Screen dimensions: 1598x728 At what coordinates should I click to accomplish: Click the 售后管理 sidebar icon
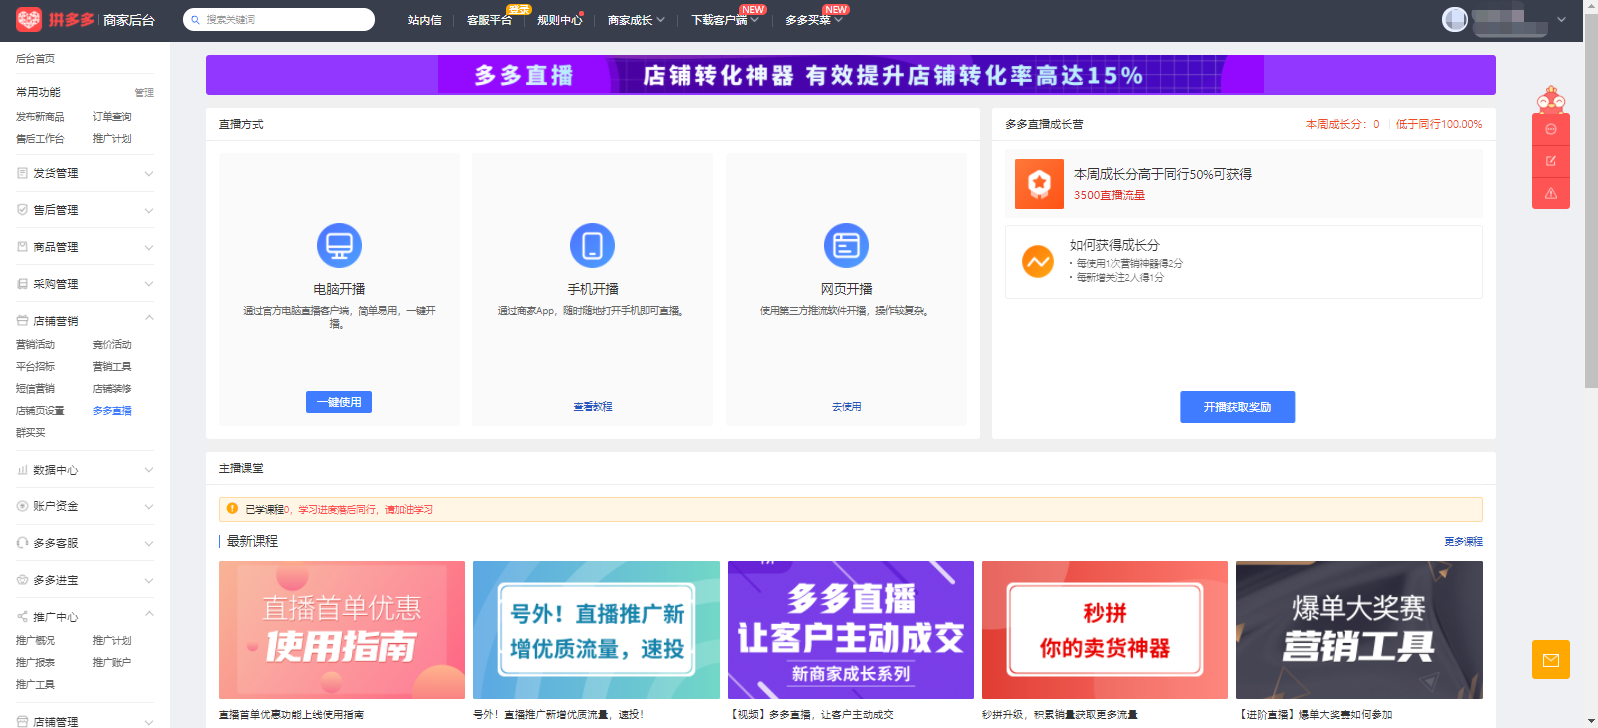pyautogui.click(x=22, y=210)
